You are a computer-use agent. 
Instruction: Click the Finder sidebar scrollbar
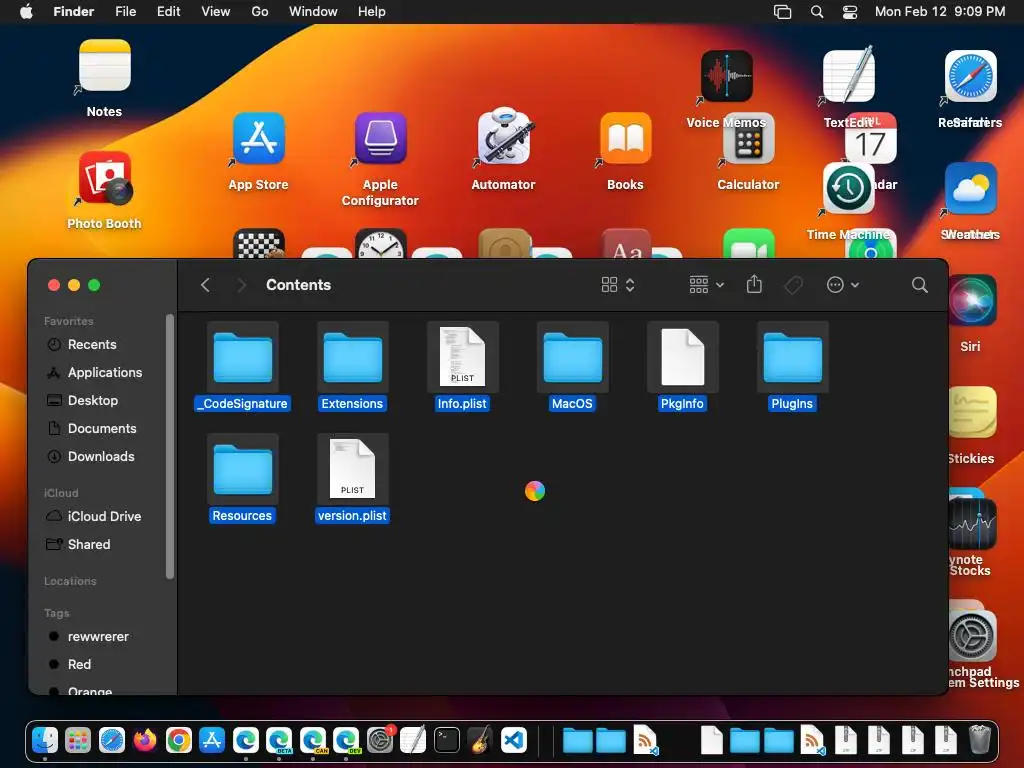tap(170, 447)
